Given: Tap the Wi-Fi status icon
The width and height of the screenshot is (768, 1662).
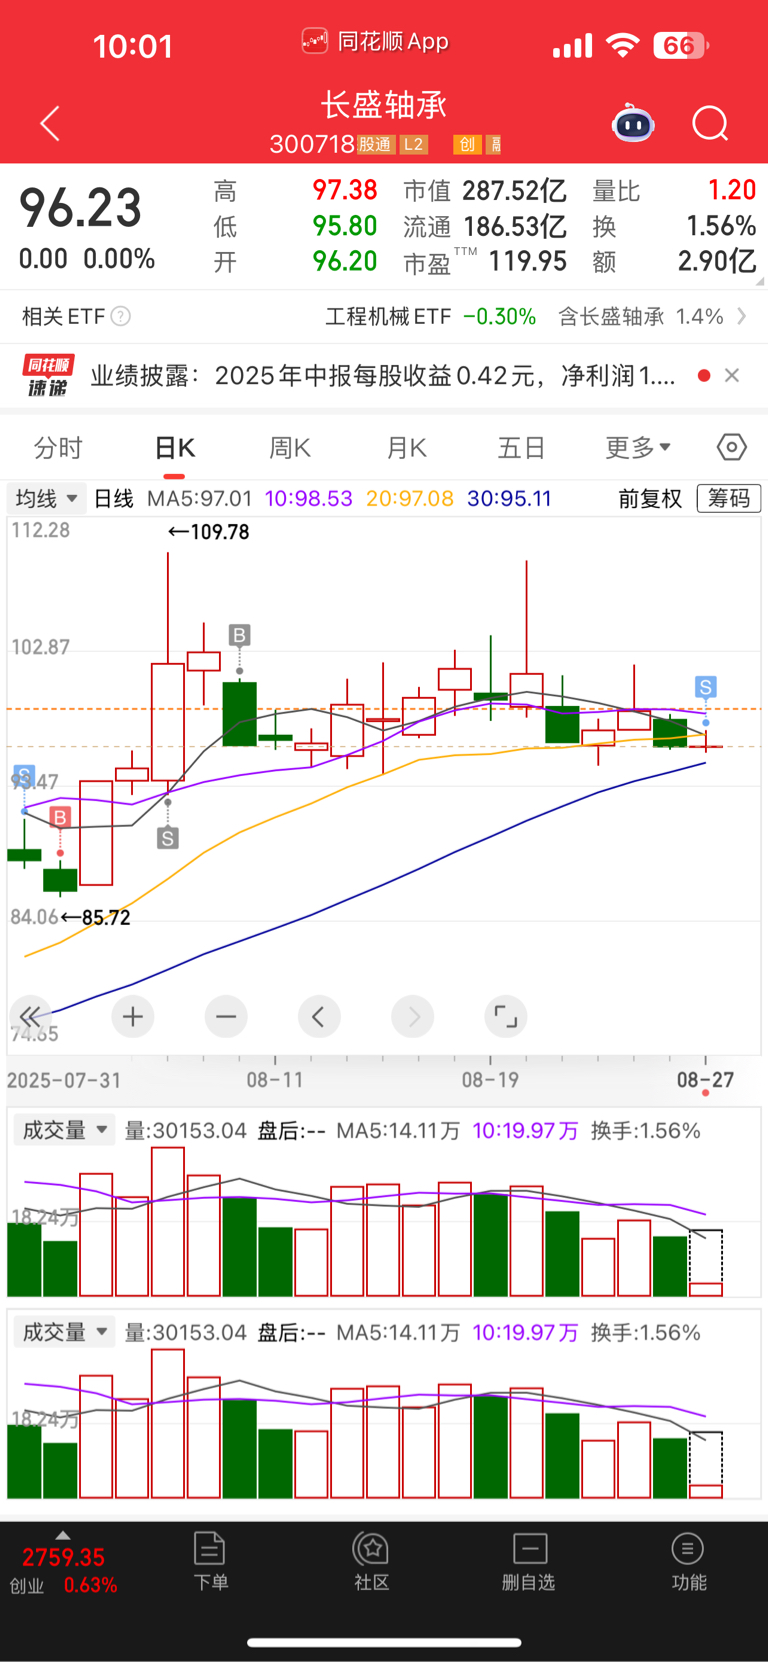Looking at the screenshot, I should click(x=623, y=45).
